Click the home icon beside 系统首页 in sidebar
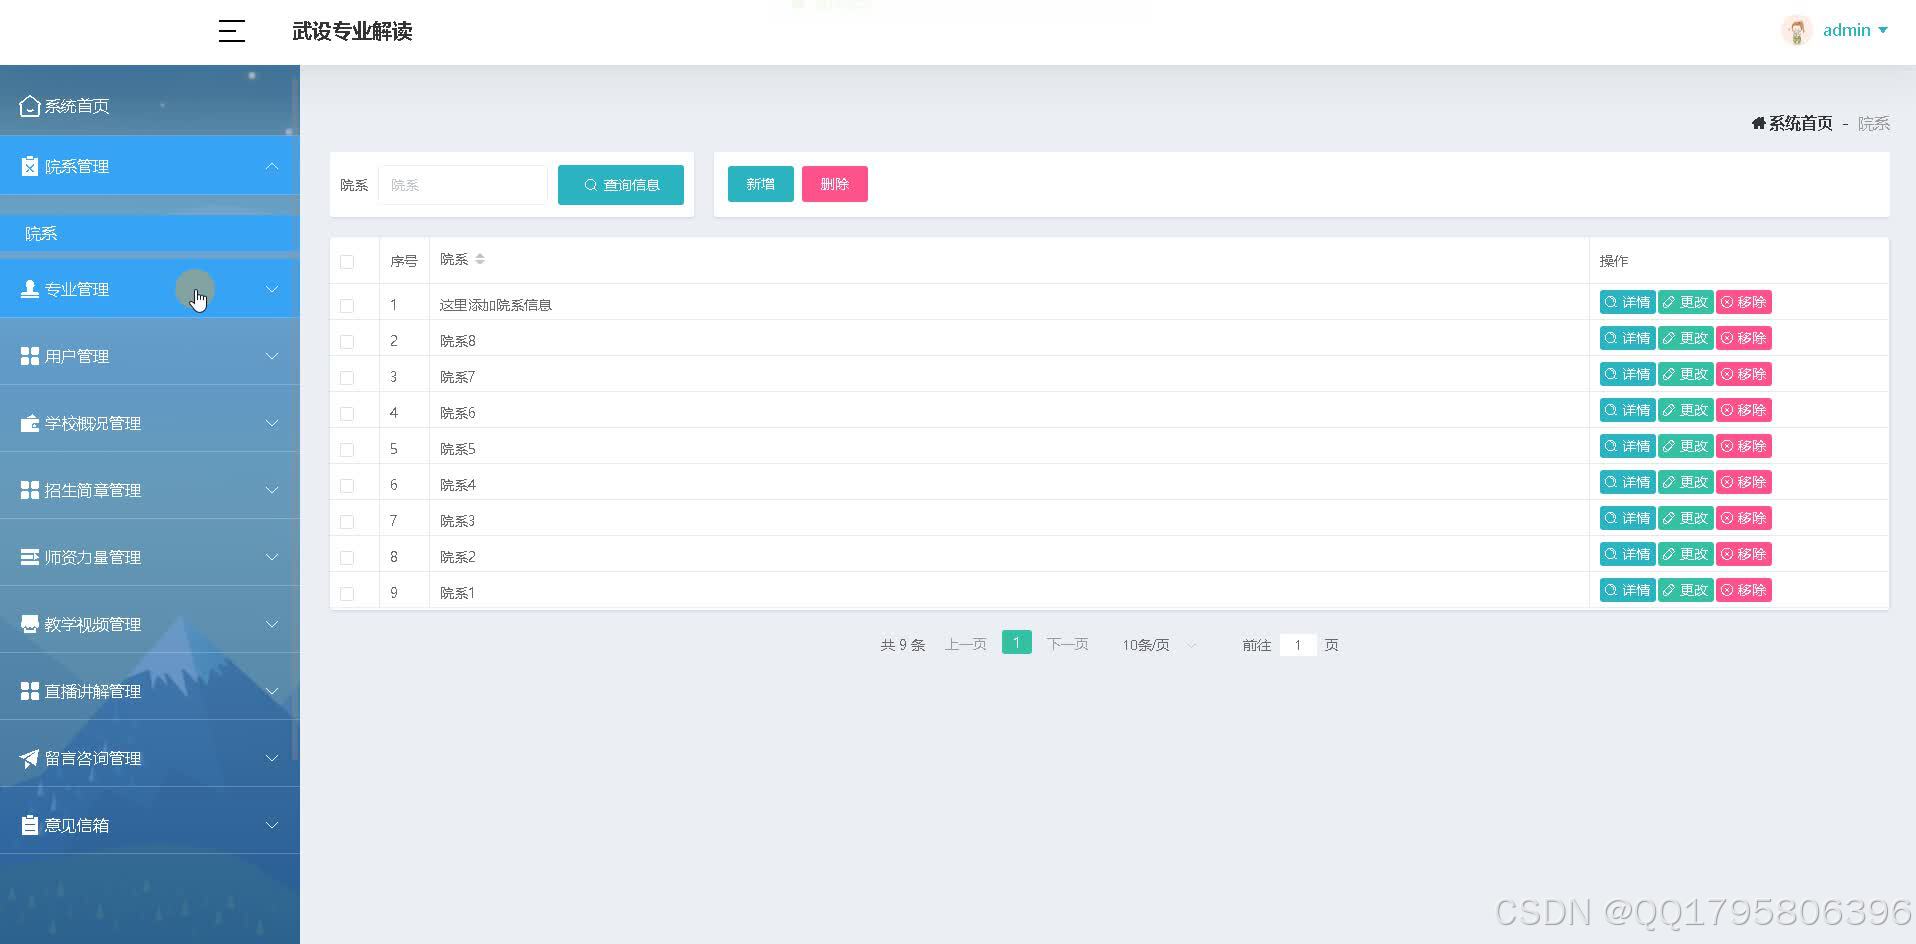The image size is (1916, 944). pyautogui.click(x=30, y=105)
